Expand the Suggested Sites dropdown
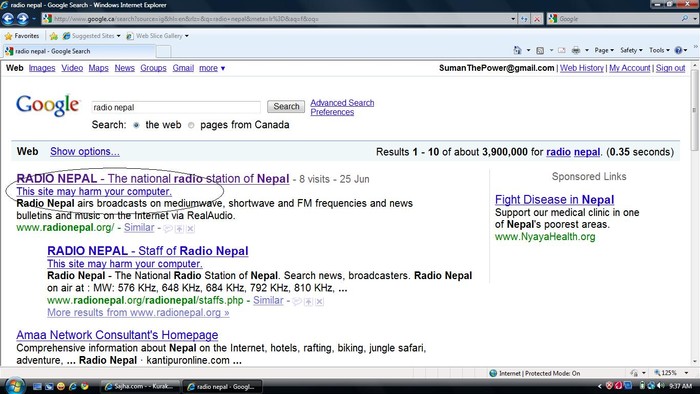 tap(118, 36)
